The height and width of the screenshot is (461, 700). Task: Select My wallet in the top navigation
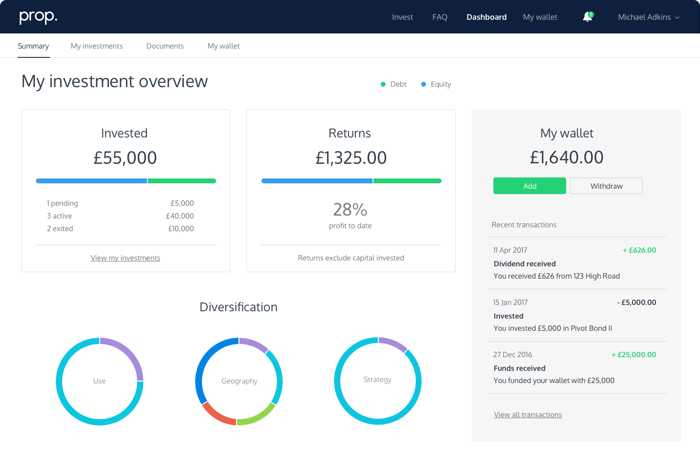pos(541,17)
